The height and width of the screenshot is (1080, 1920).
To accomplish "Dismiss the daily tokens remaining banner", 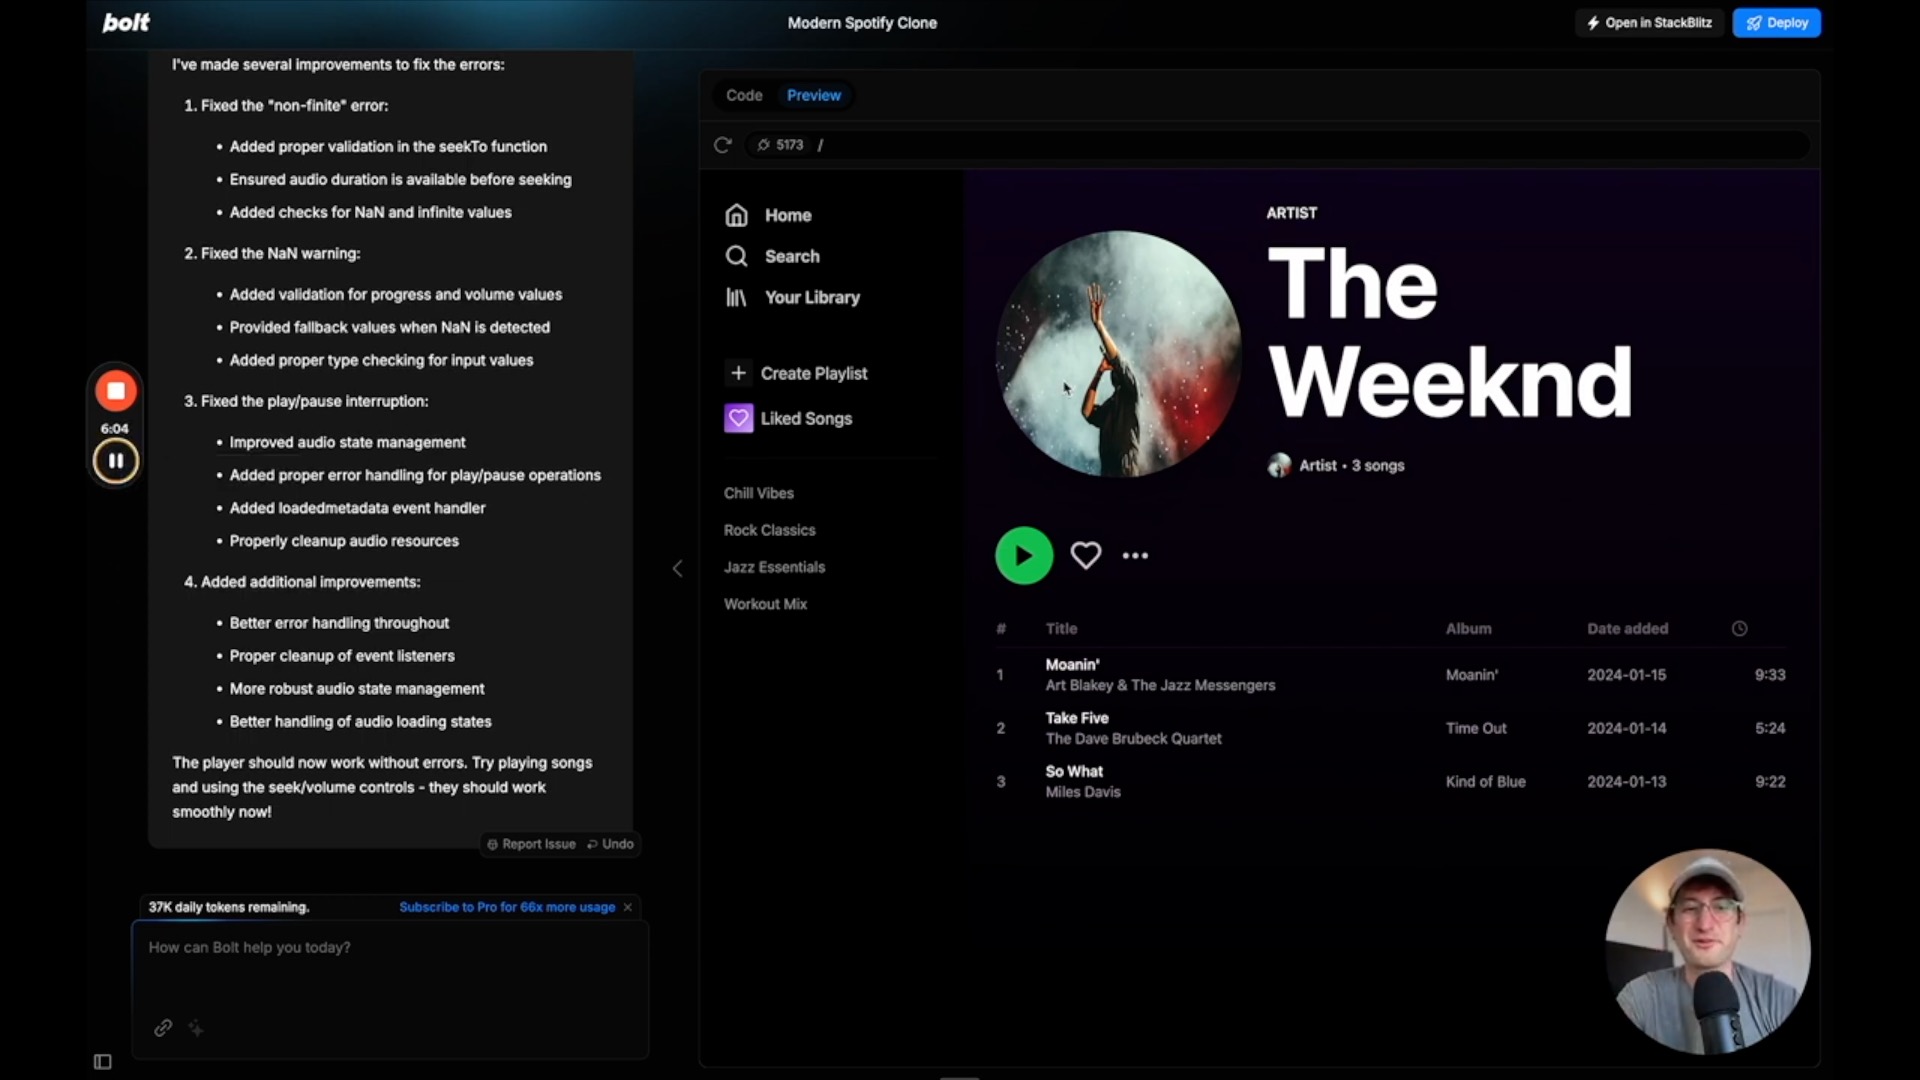I will [628, 907].
